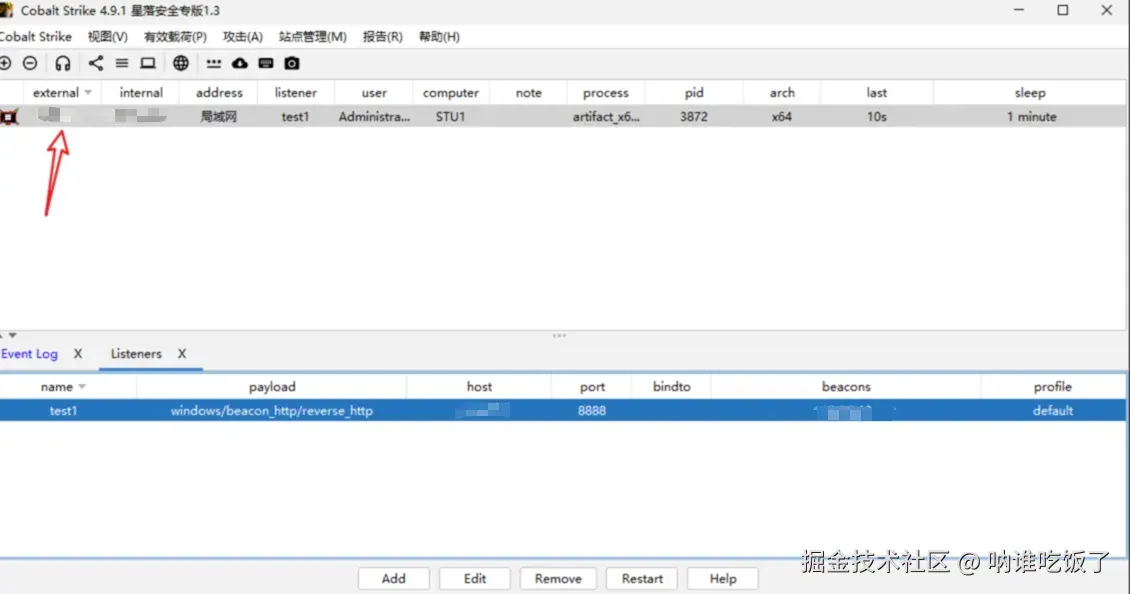Collapse panel with split pane arrow
This screenshot has width=1130, height=594.
coord(12,335)
